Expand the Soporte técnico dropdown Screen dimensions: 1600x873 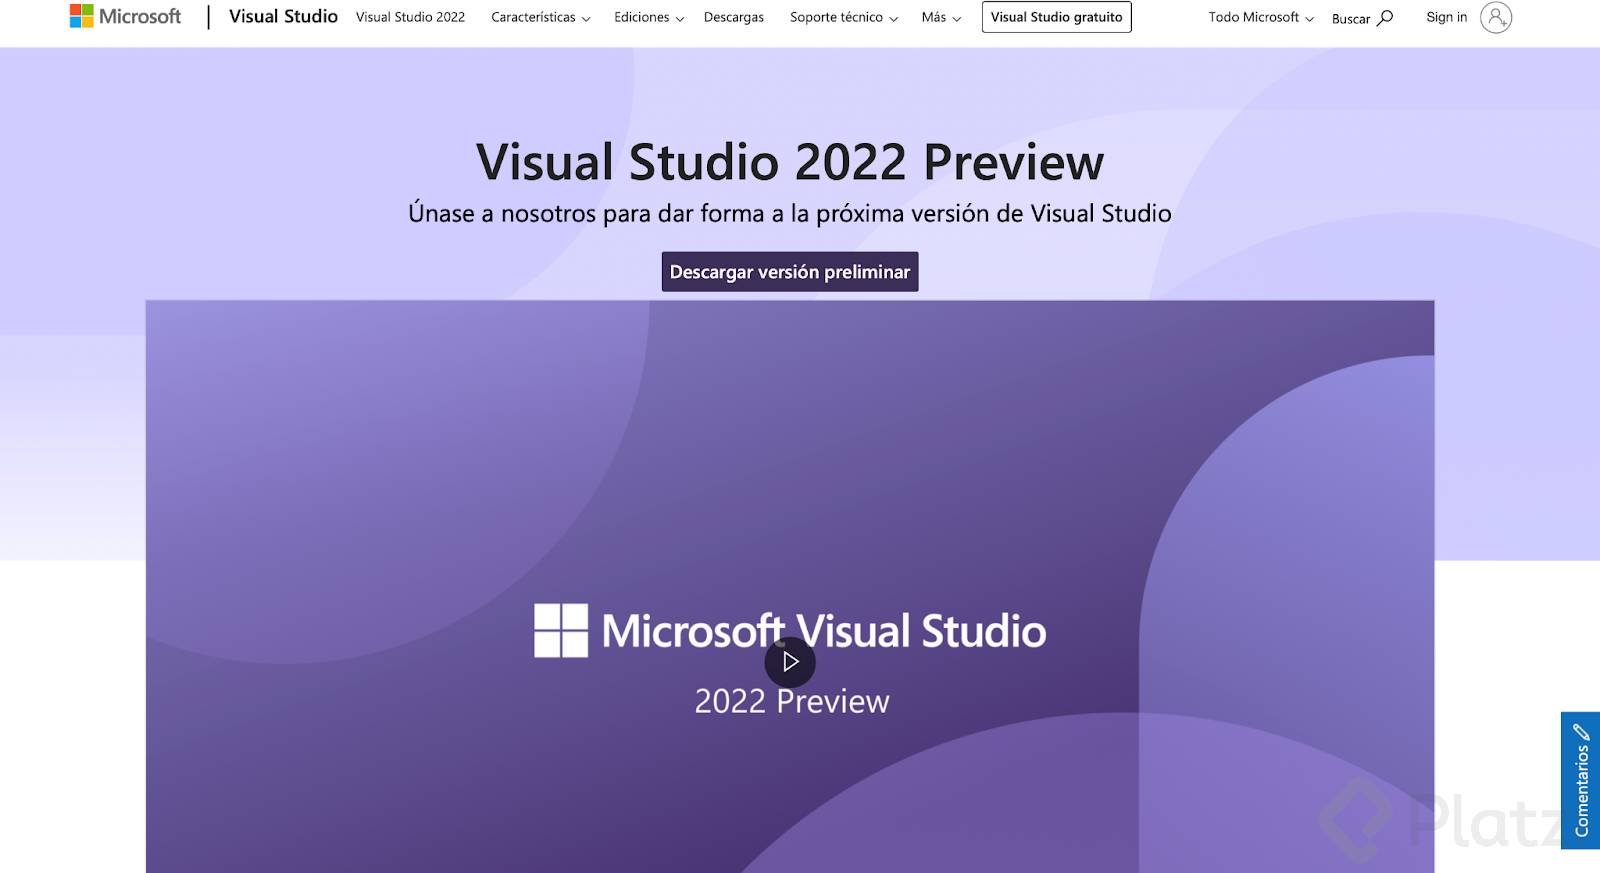844,17
